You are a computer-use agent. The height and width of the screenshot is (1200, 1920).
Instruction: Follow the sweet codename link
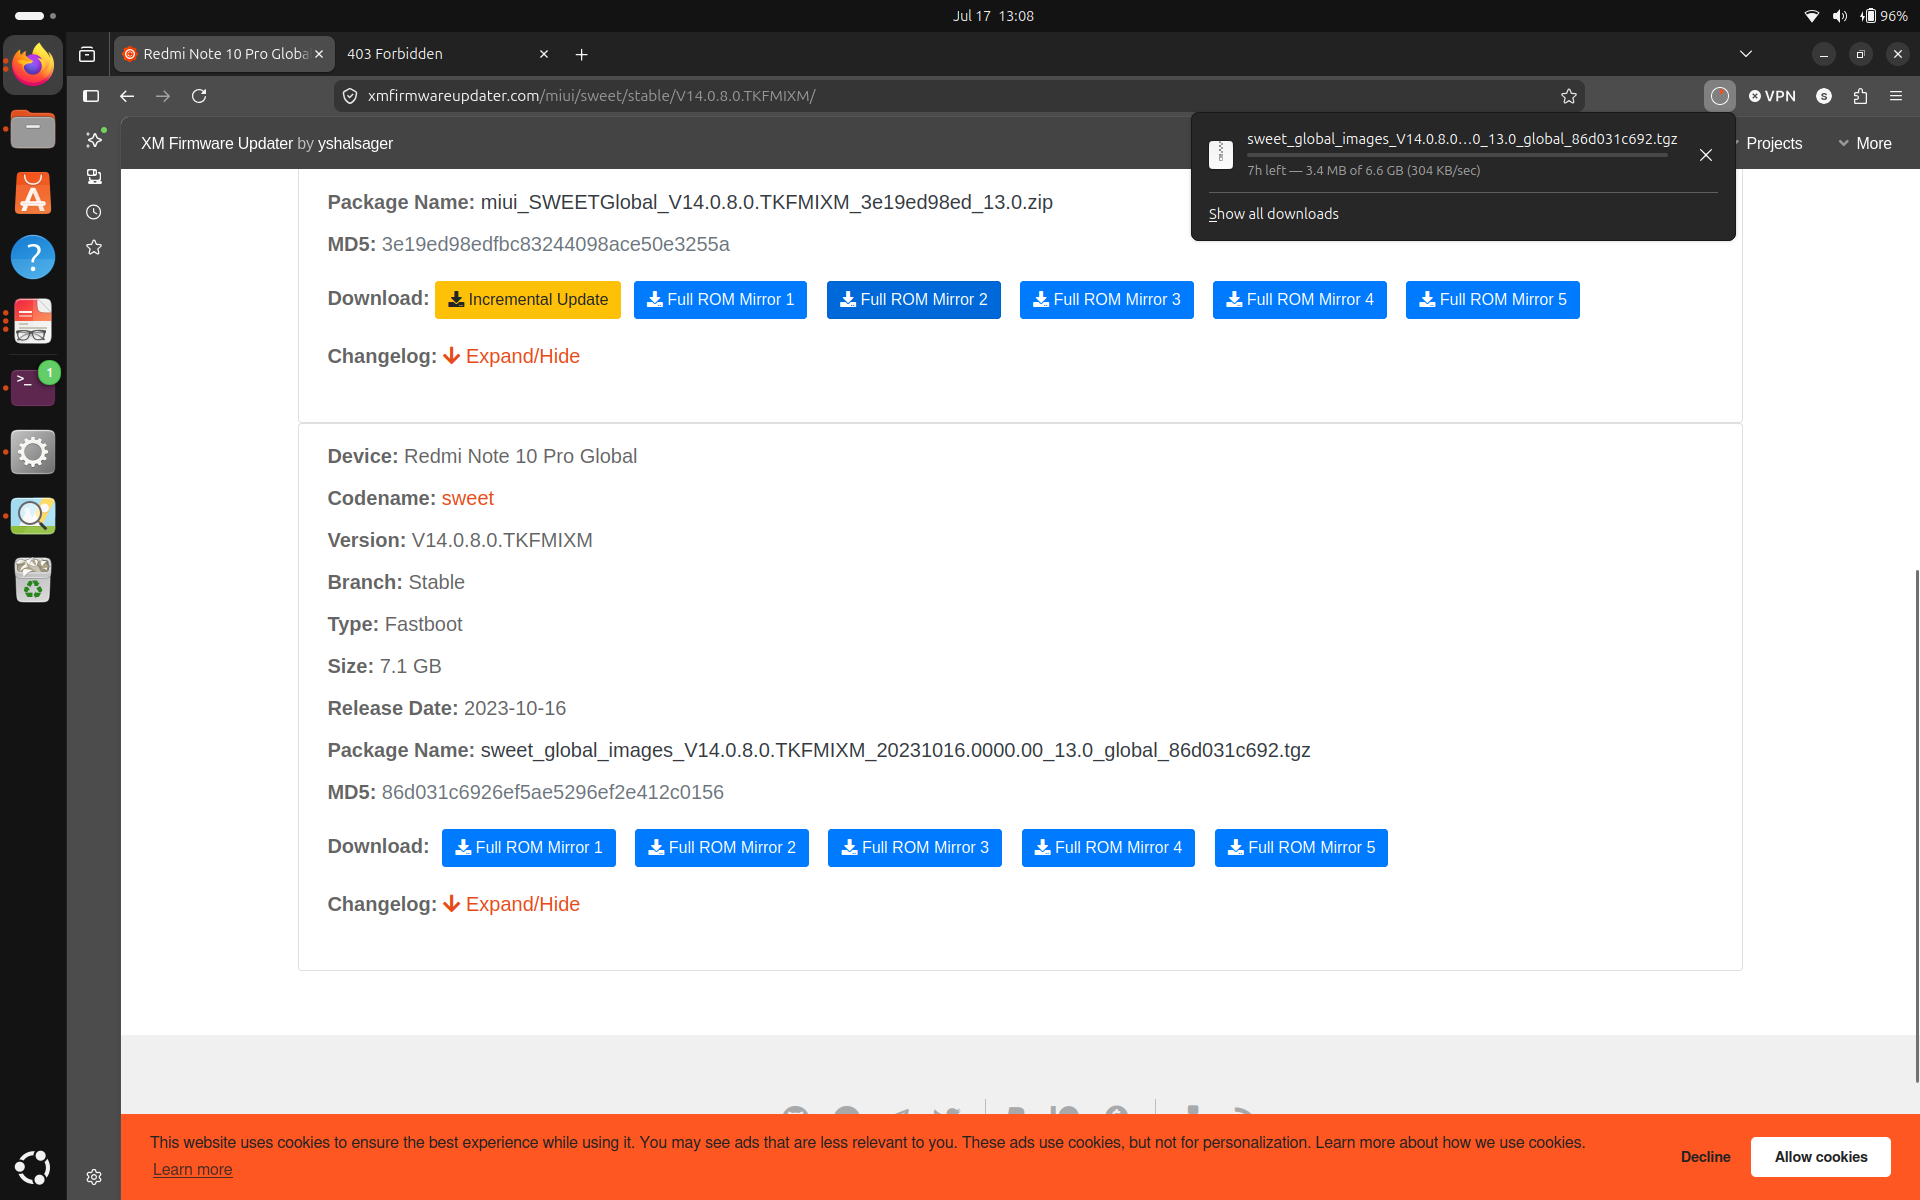click(x=468, y=498)
